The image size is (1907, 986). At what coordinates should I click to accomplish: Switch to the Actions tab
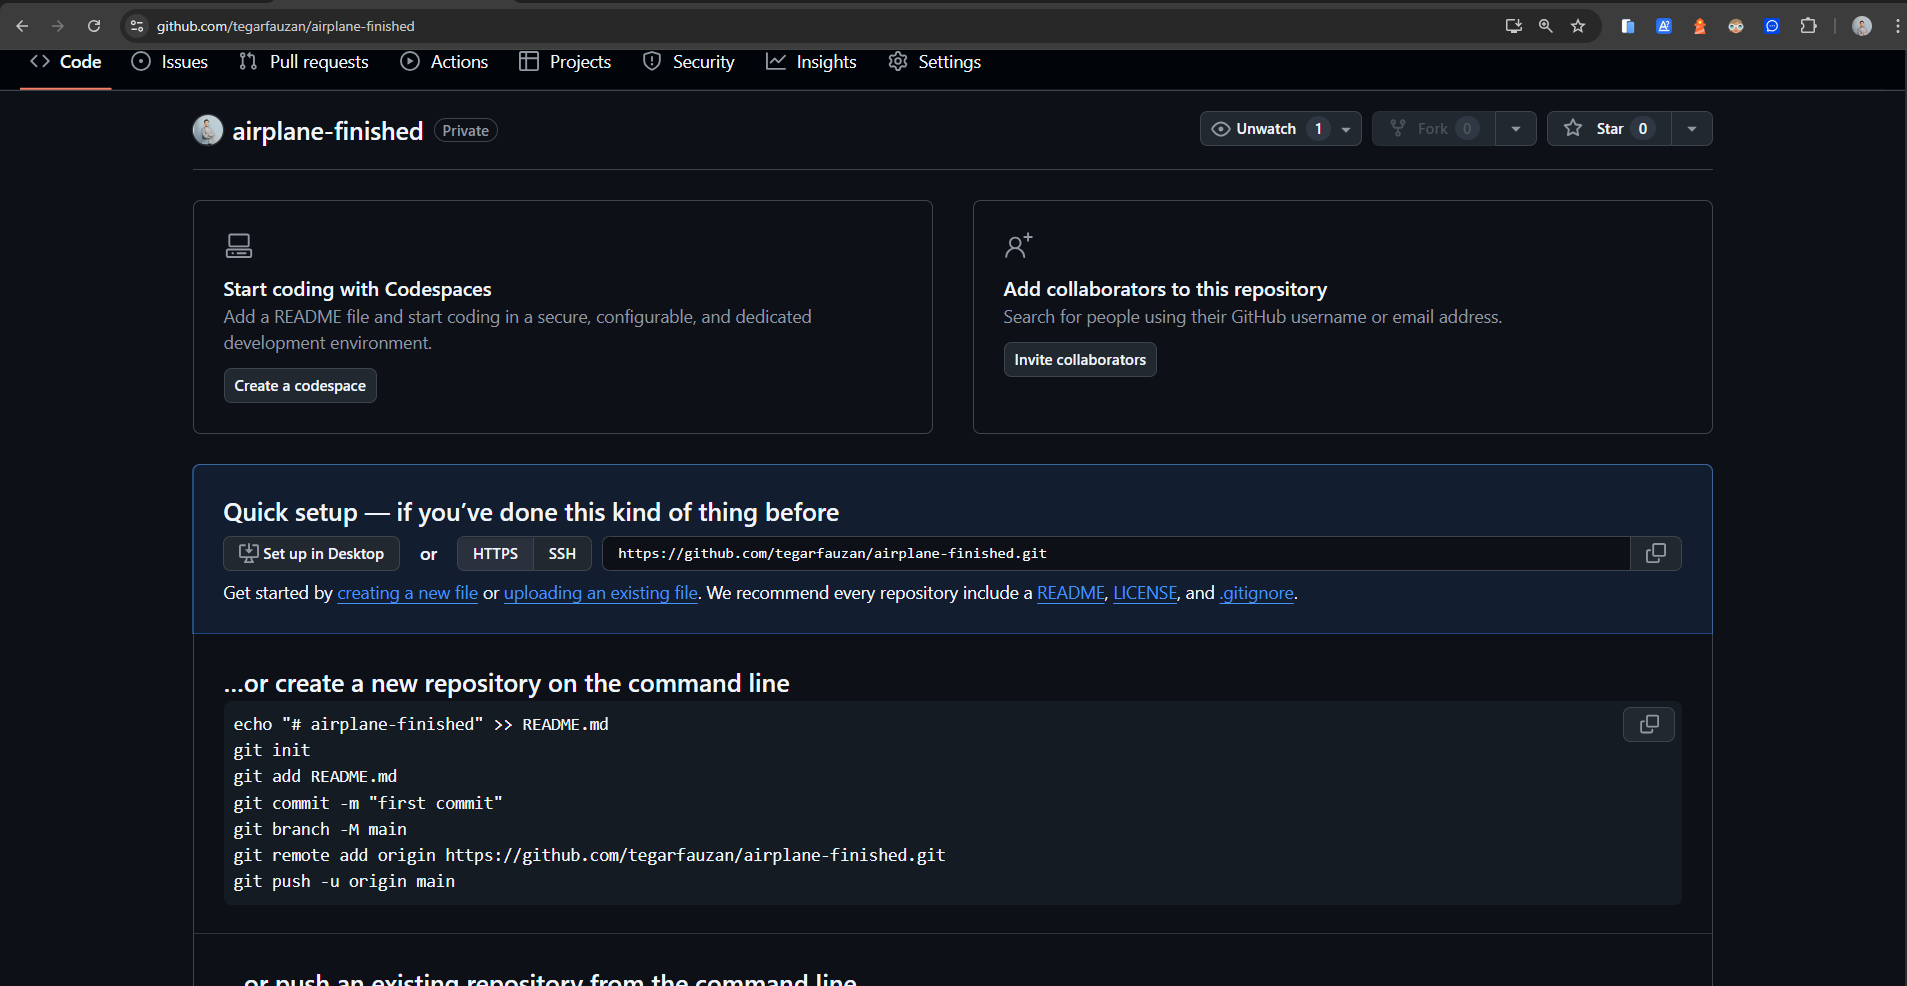[444, 62]
